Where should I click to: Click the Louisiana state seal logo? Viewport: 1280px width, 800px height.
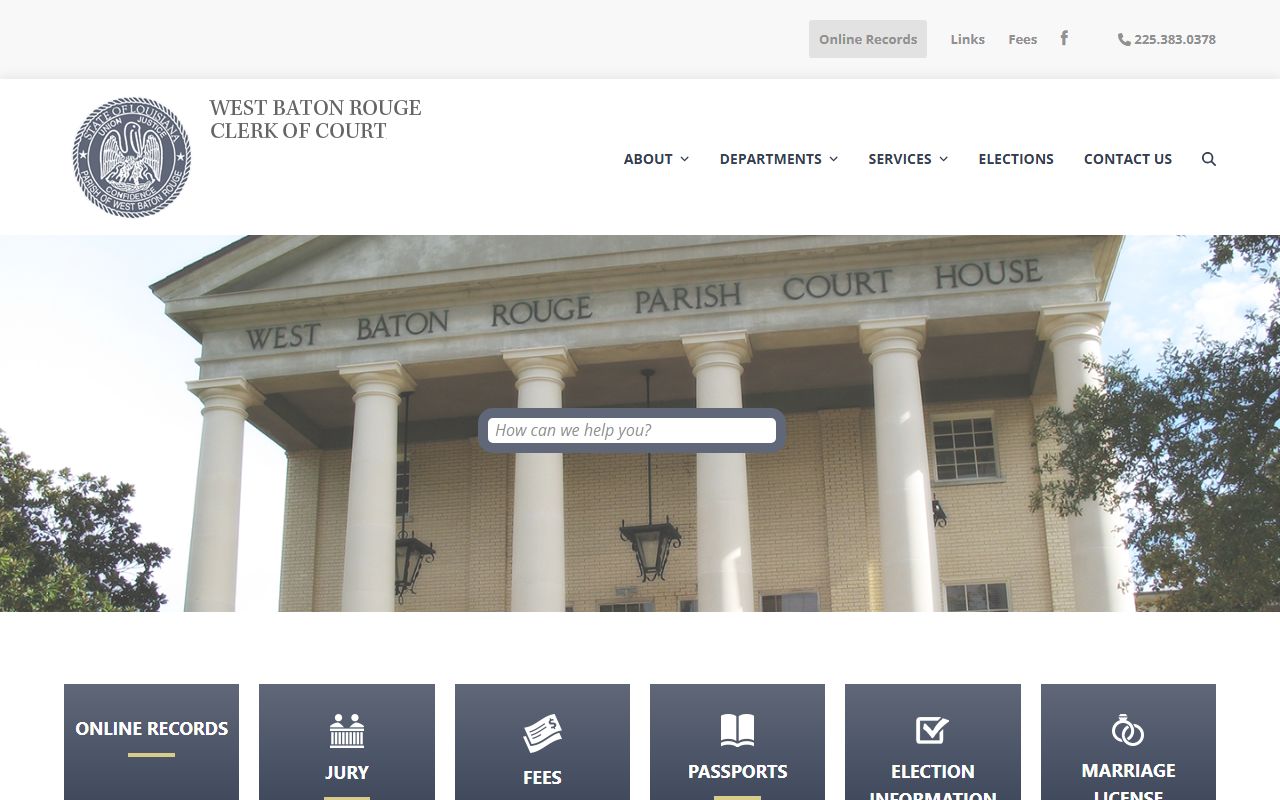tap(132, 157)
